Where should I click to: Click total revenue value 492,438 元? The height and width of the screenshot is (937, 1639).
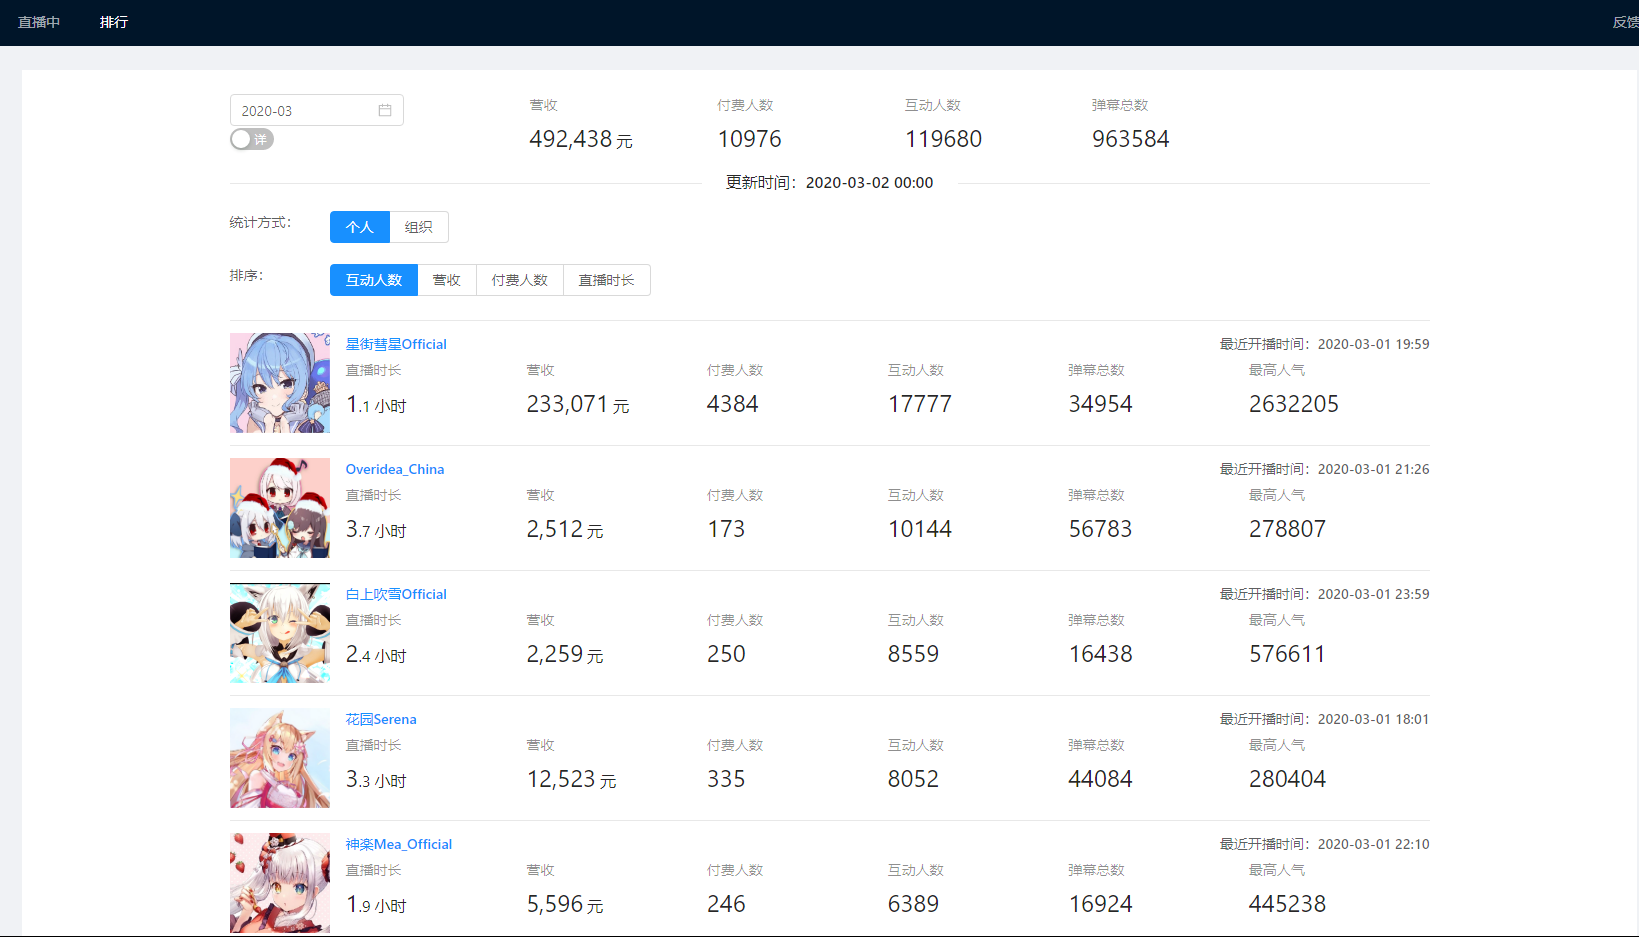(x=581, y=139)
